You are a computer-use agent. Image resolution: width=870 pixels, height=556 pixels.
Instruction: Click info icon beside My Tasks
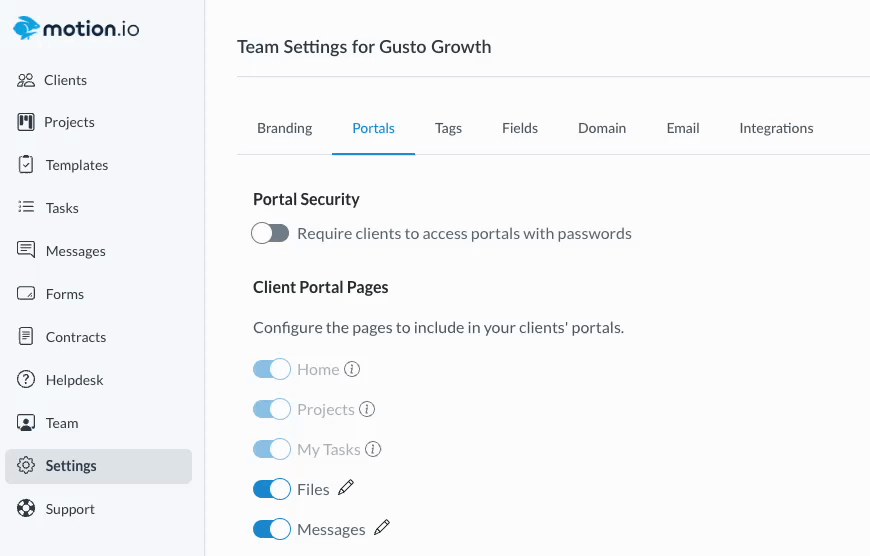pyautogui.click(x=373, y=449)
